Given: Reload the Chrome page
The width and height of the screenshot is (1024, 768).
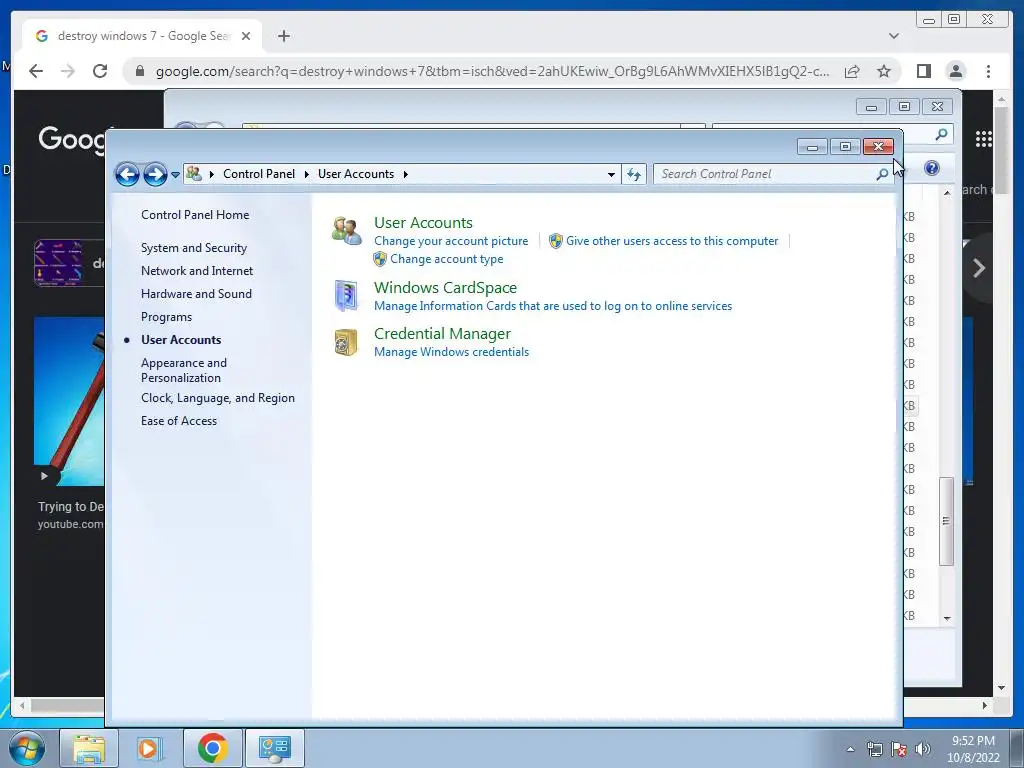Looking at the screenshot, I should [100, 71].
